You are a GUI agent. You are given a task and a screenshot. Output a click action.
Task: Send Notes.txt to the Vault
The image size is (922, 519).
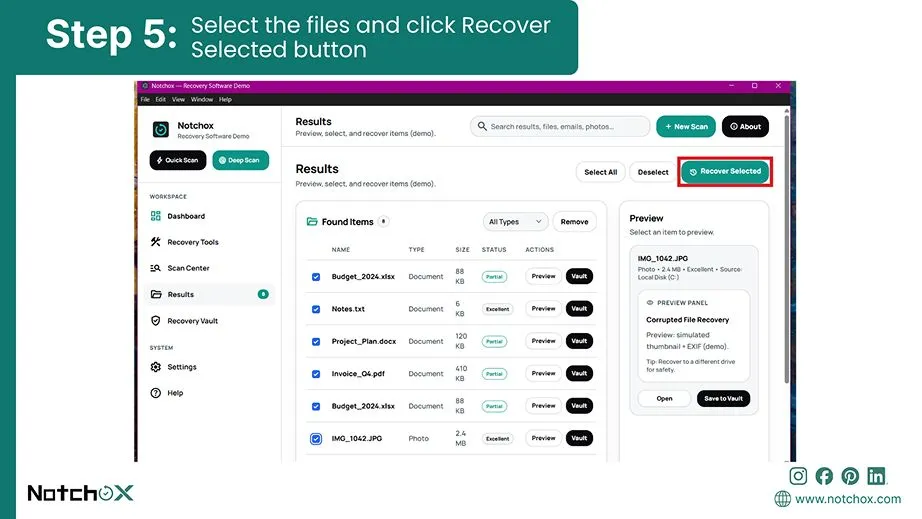pyautogui.click(x=579, y=309)
